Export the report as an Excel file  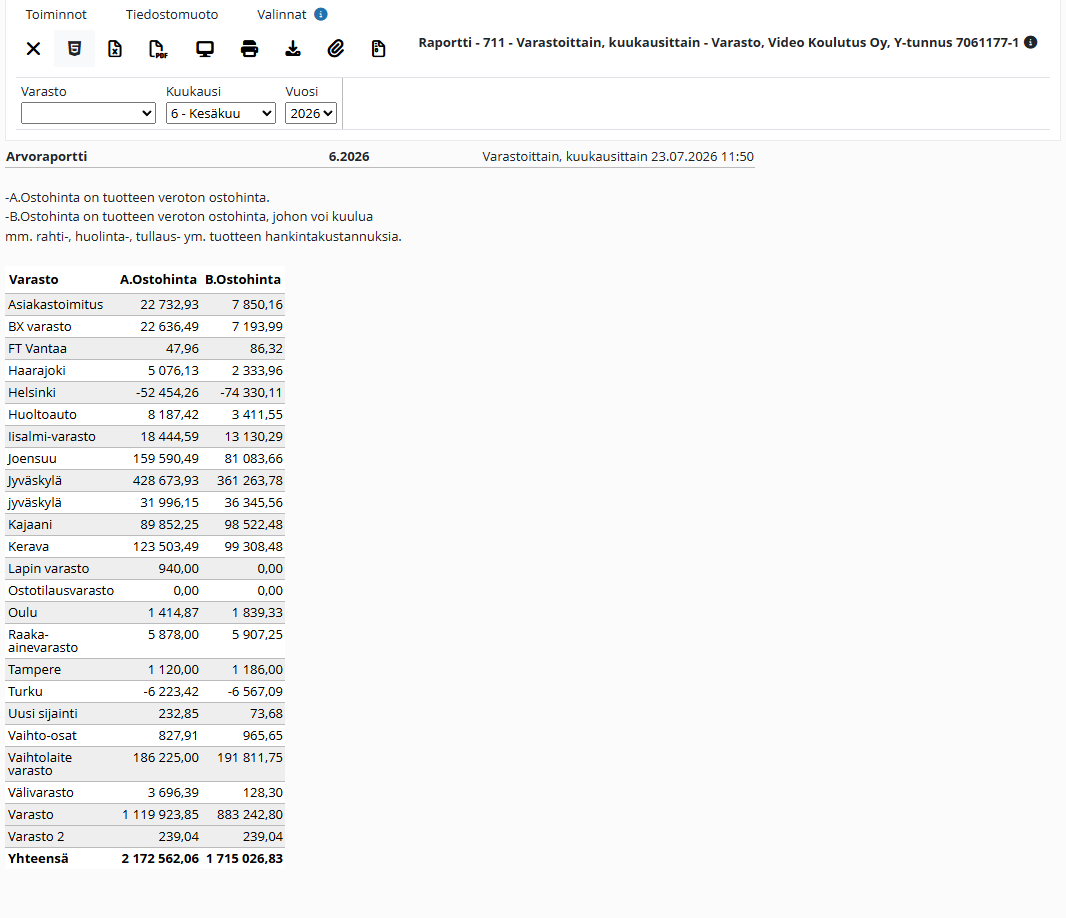(115, 48)
